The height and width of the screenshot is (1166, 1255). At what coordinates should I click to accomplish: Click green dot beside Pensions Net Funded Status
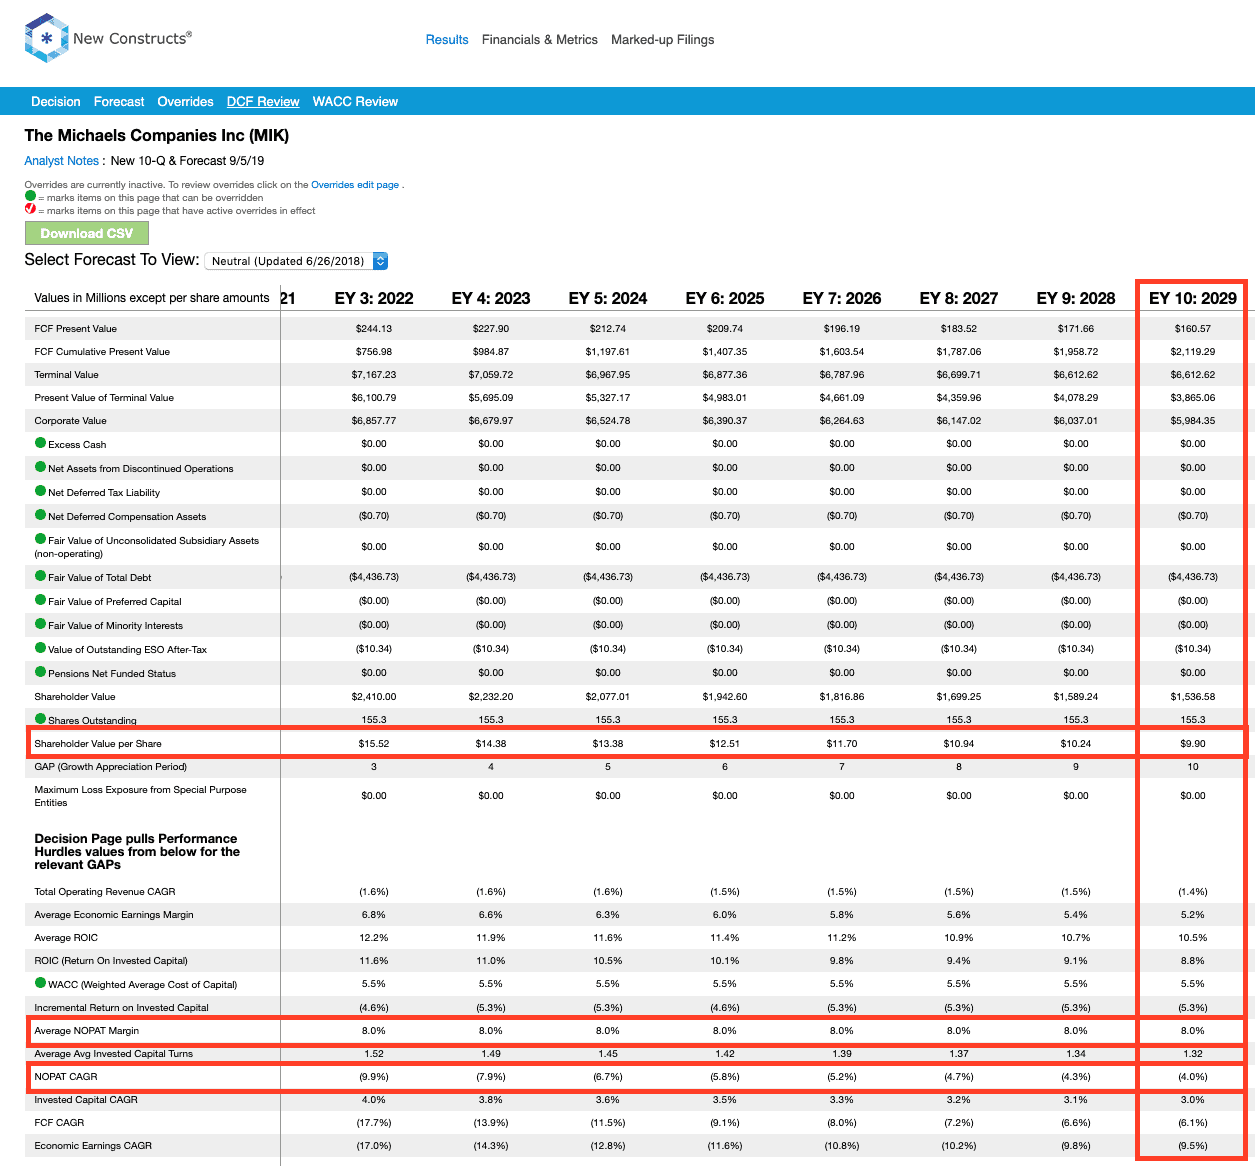coord(40,672)
